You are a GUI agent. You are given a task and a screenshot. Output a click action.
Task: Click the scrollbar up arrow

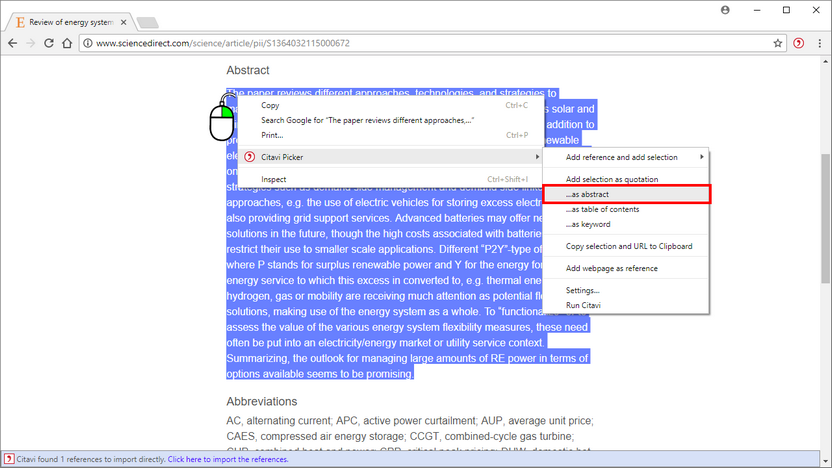click(x=826, y=62)
